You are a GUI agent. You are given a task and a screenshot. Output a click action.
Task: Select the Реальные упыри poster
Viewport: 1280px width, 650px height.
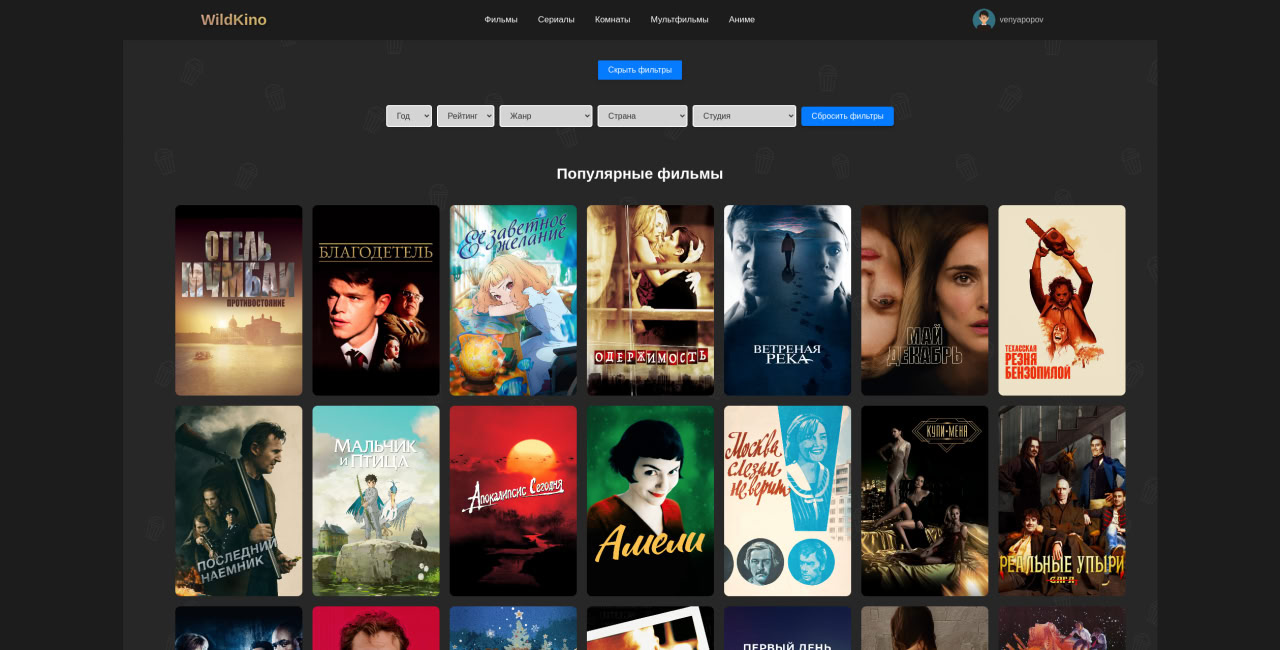[1062, 501]
